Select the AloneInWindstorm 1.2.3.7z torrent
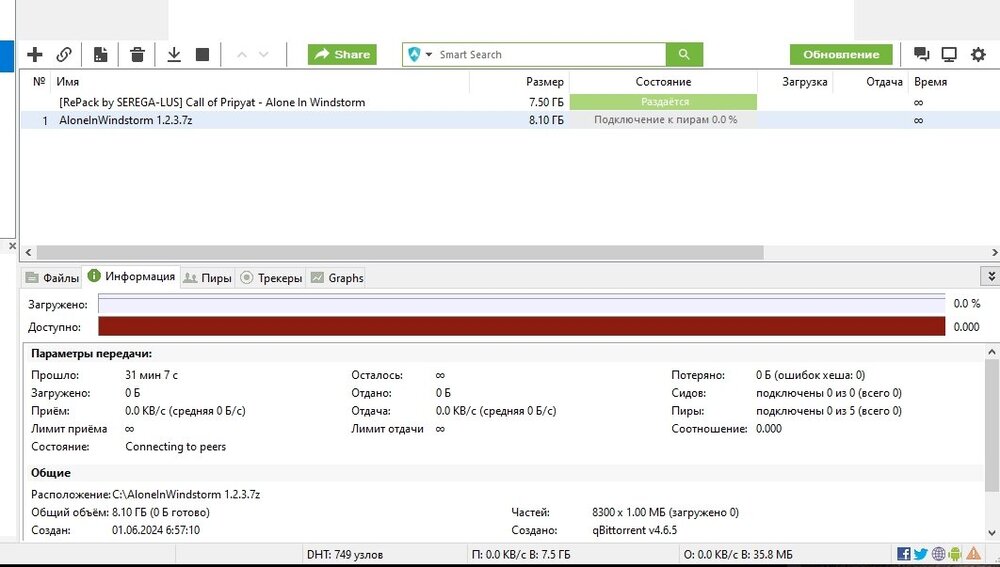The height and width of the screenshot is (567, 1000). point(126,120)
